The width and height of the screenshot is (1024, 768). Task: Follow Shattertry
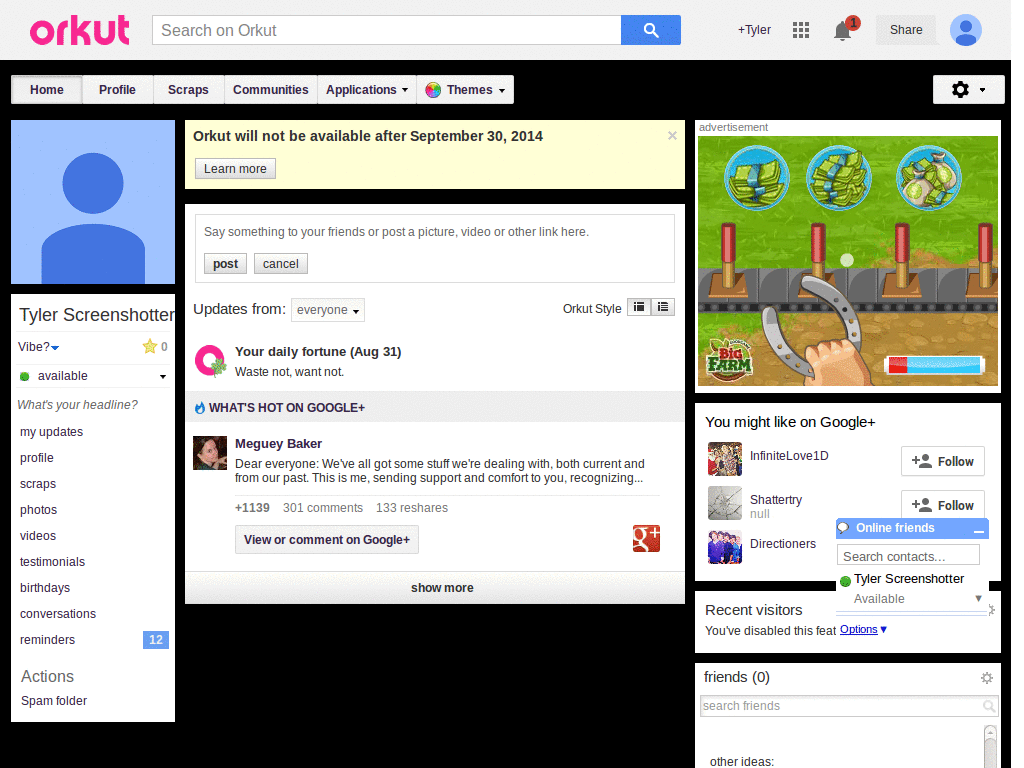tap(943, 505)
